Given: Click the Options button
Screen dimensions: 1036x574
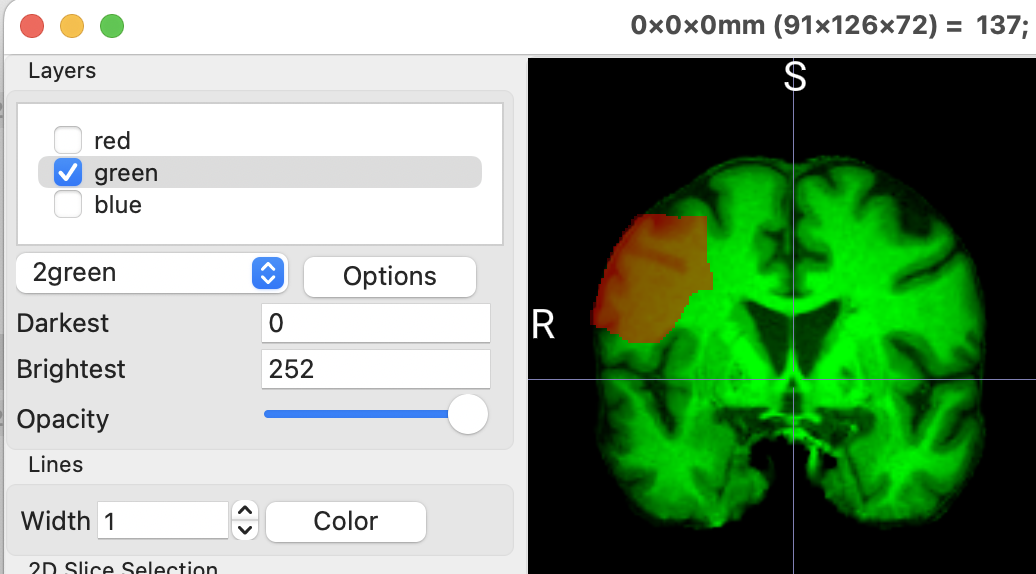Looking at the screenshot, I should pyautogui.click(x=389, y=277).
